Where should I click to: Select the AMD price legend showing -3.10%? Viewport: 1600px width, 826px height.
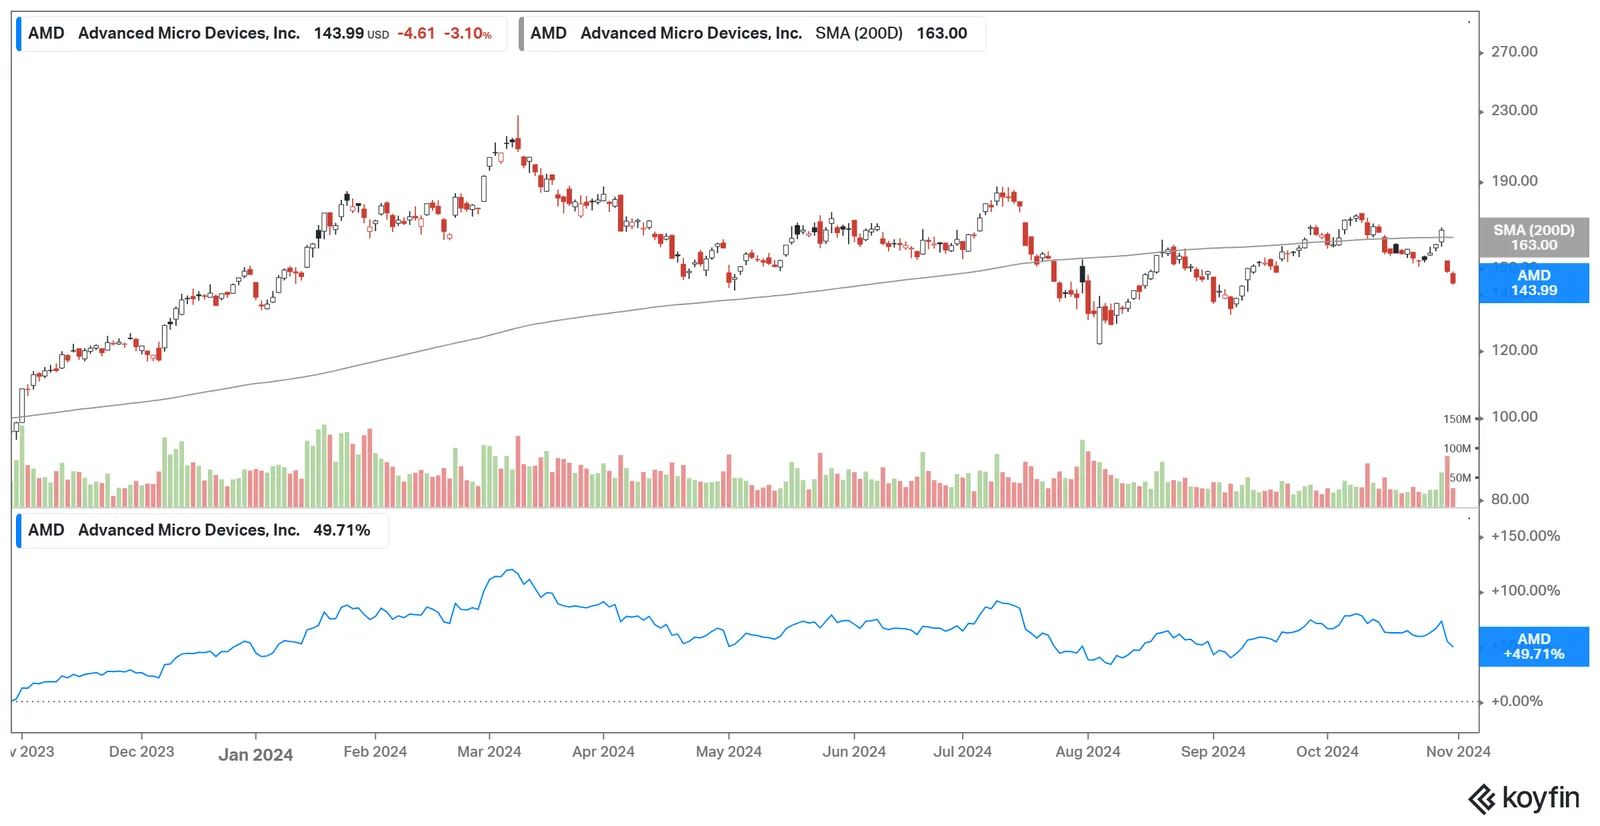[261, 33]
